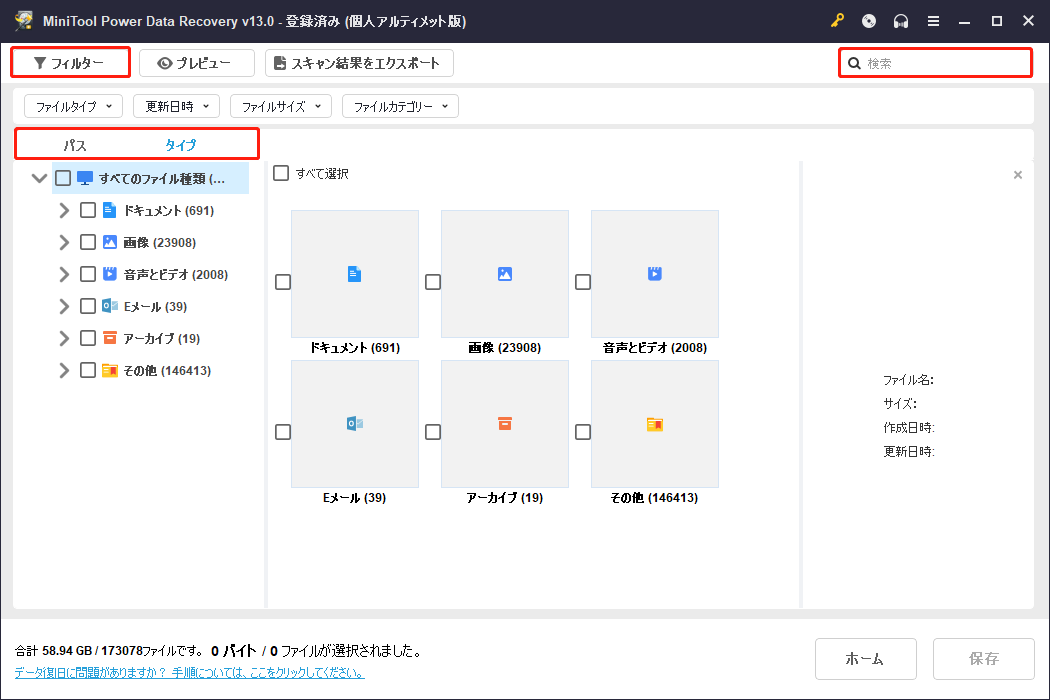Switch to the タイプ tab
This screenshot has width=1050, height=700.
click(x=180, y=145)
